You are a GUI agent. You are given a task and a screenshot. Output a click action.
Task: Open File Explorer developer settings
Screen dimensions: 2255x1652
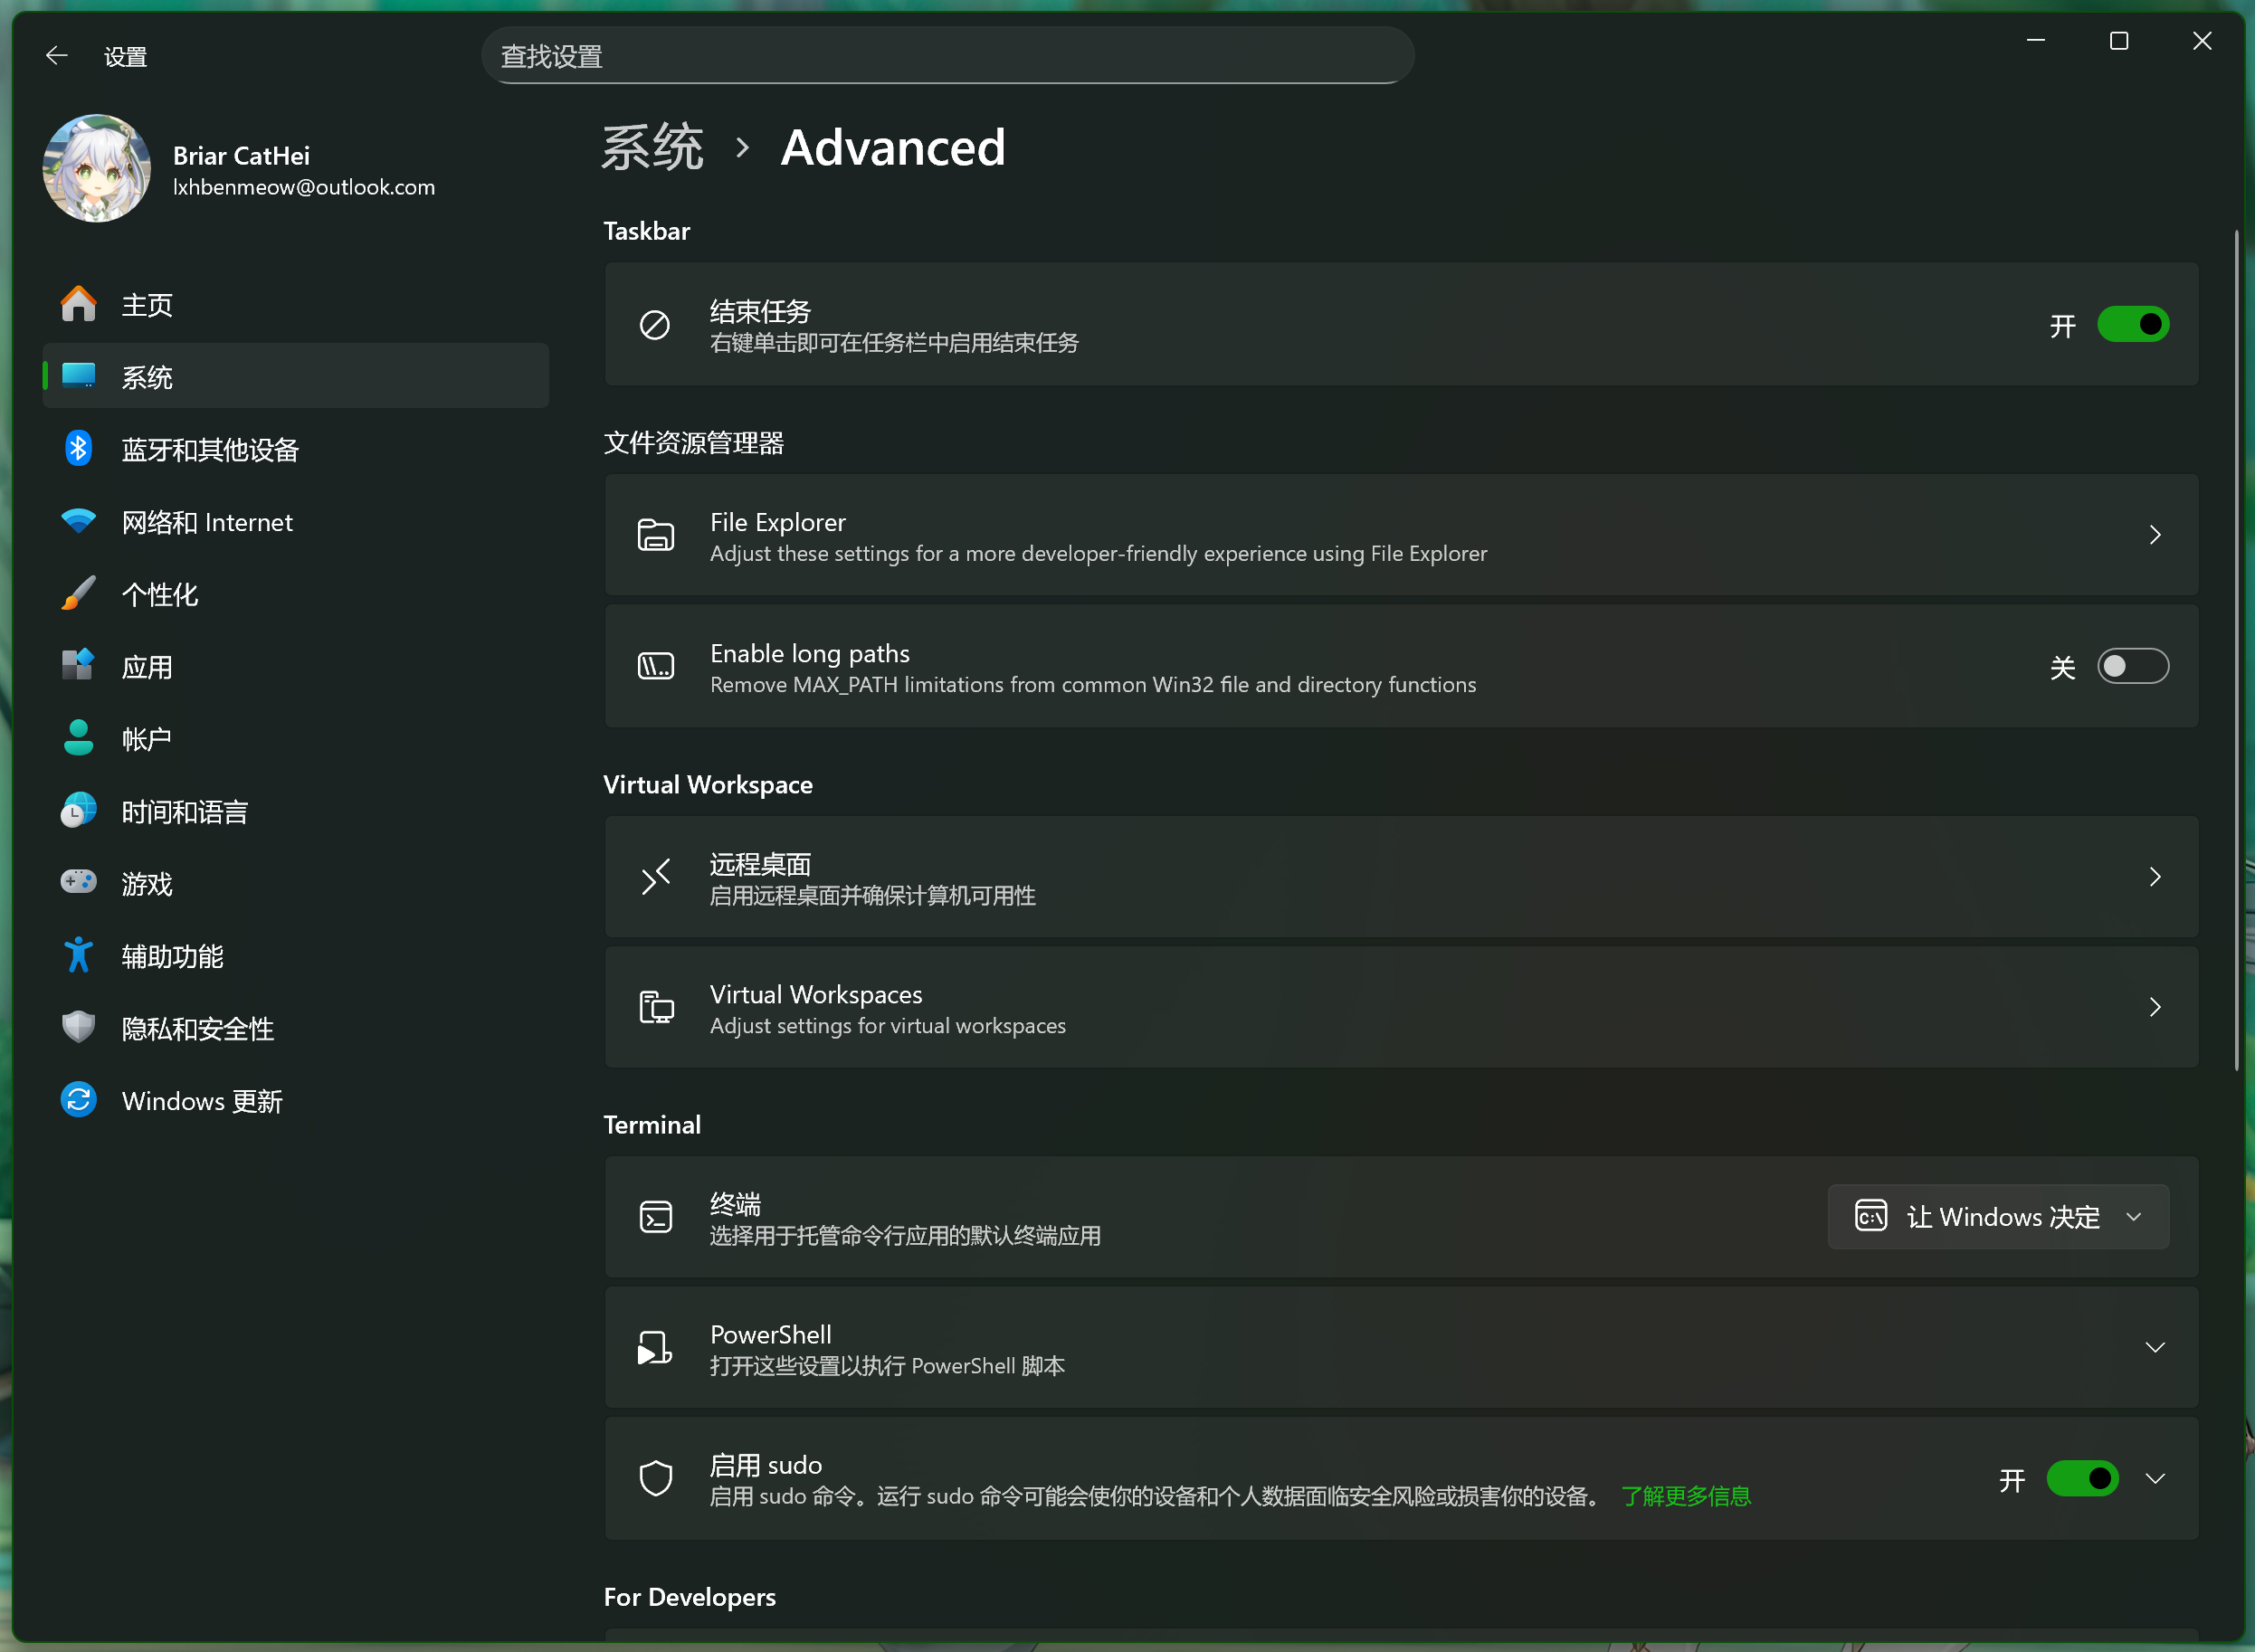[x=1400, y=536]
